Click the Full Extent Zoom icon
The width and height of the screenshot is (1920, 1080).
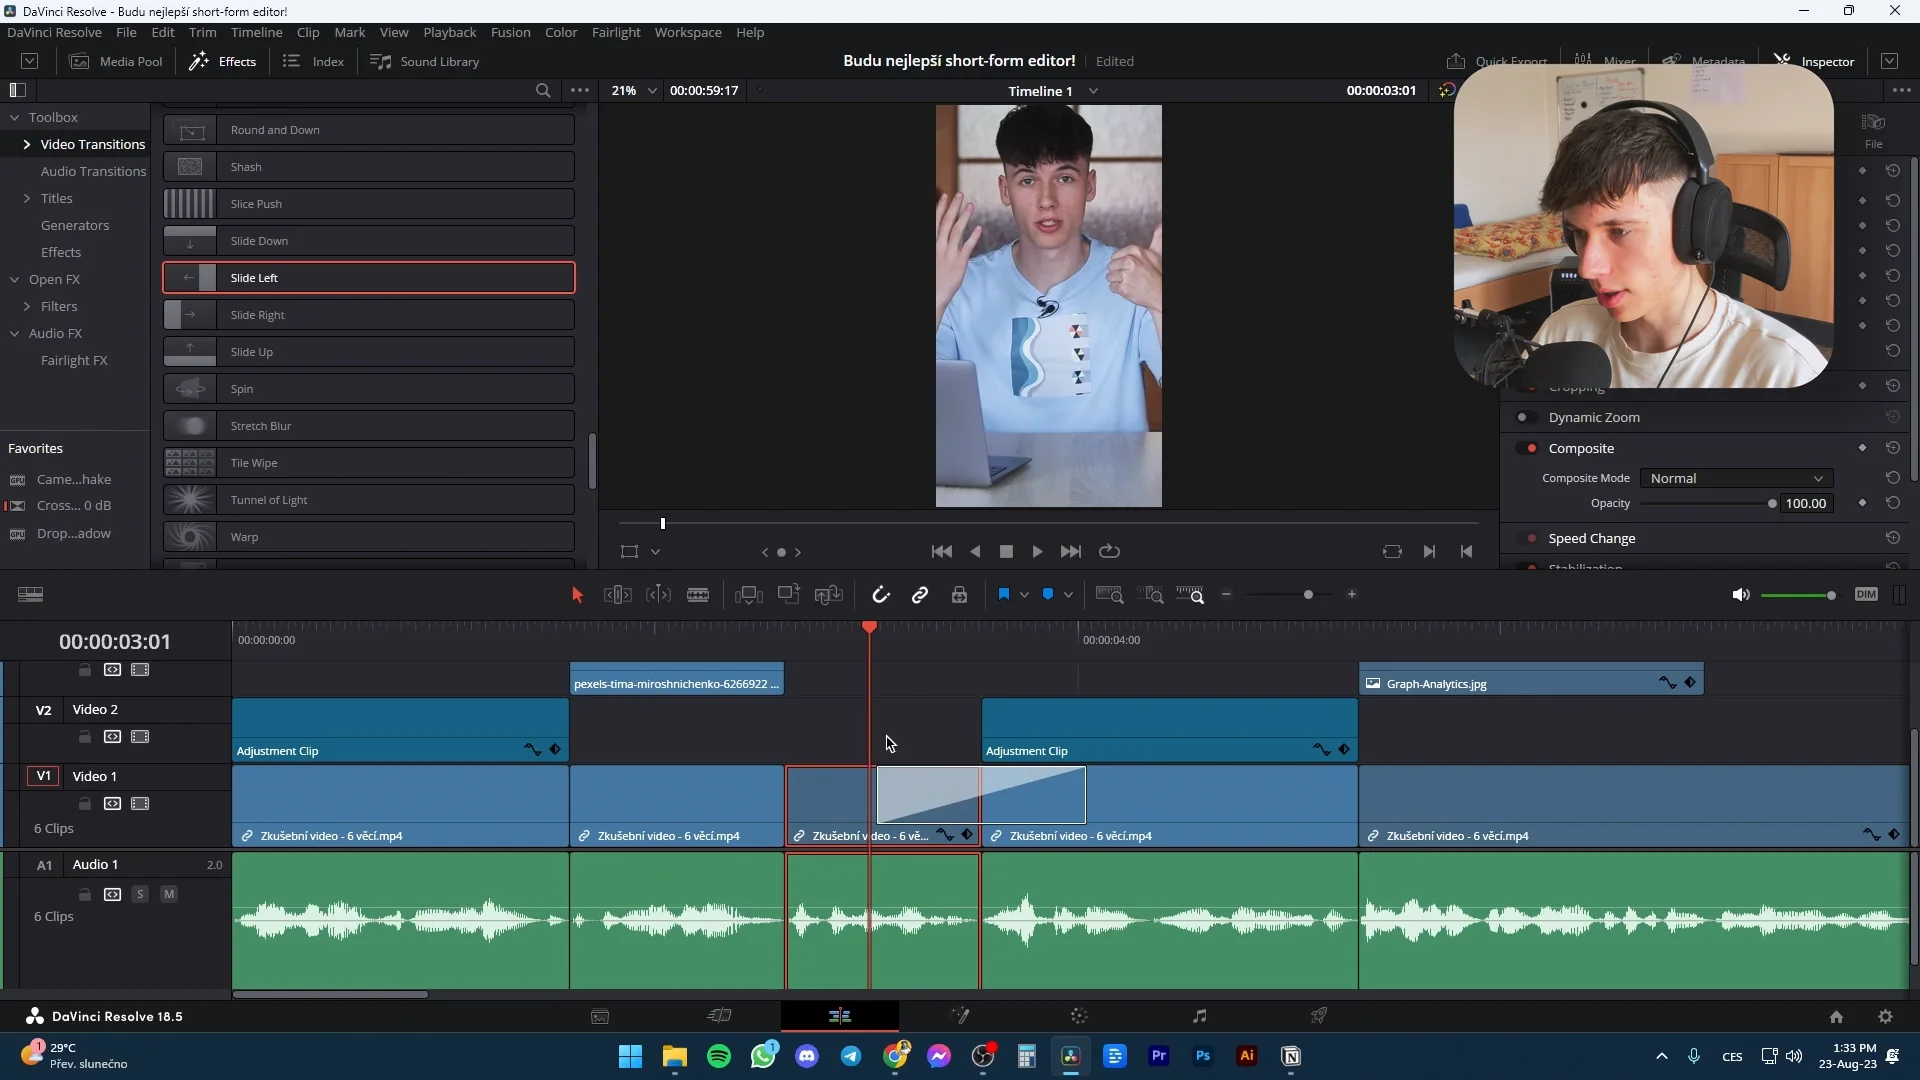click(1110, 595)
